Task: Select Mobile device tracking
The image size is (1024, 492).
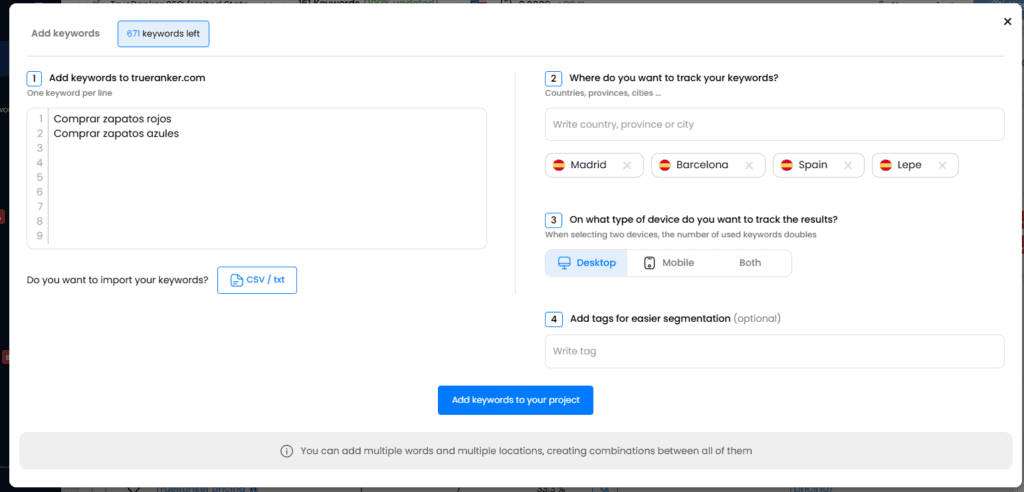Action: (x=669, y=263)
